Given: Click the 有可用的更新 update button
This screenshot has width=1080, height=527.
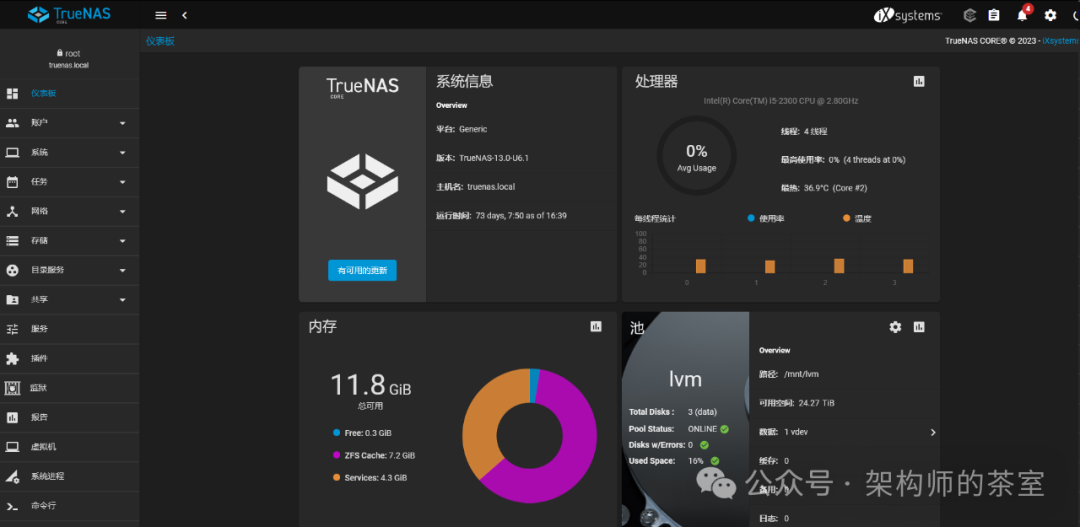Looking at the screenshot, I should coord(362,270).
